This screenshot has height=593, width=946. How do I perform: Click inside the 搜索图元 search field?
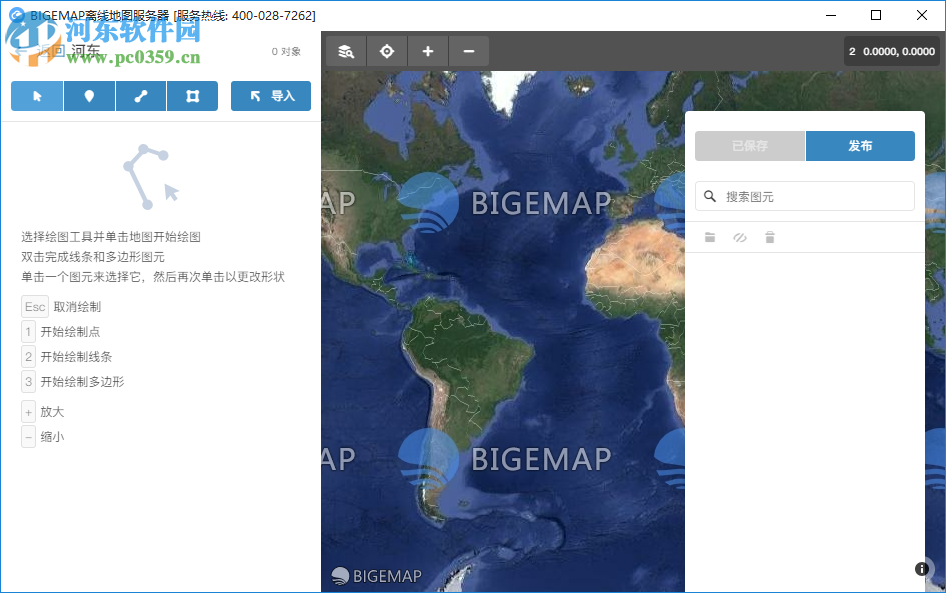point(804,195)
